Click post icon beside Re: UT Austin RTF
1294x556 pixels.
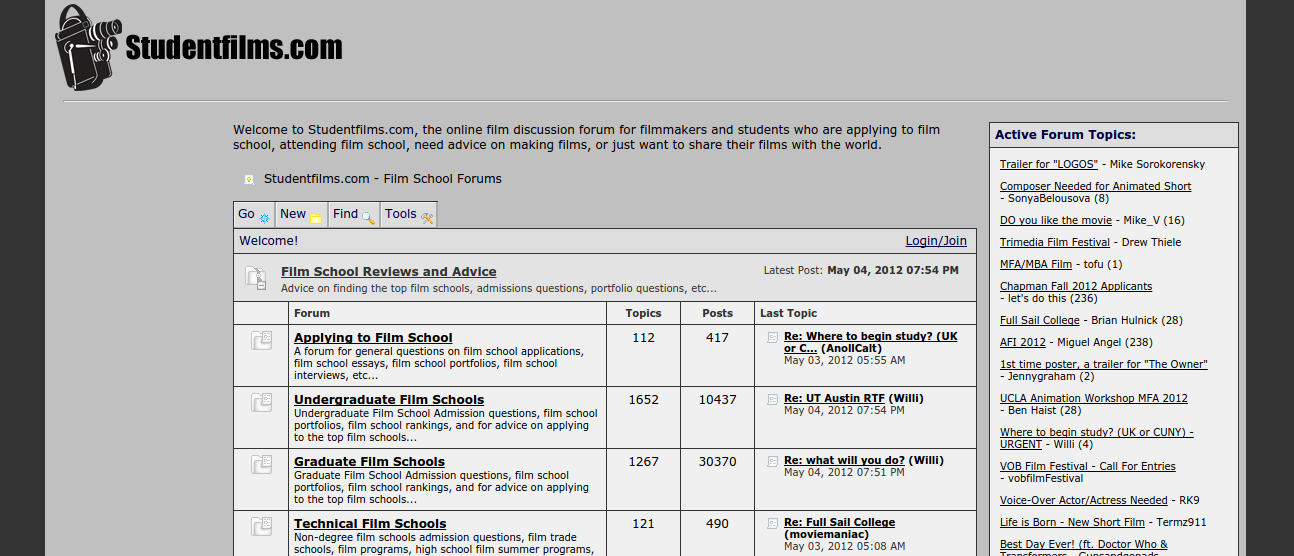click(x=772, y=399)
